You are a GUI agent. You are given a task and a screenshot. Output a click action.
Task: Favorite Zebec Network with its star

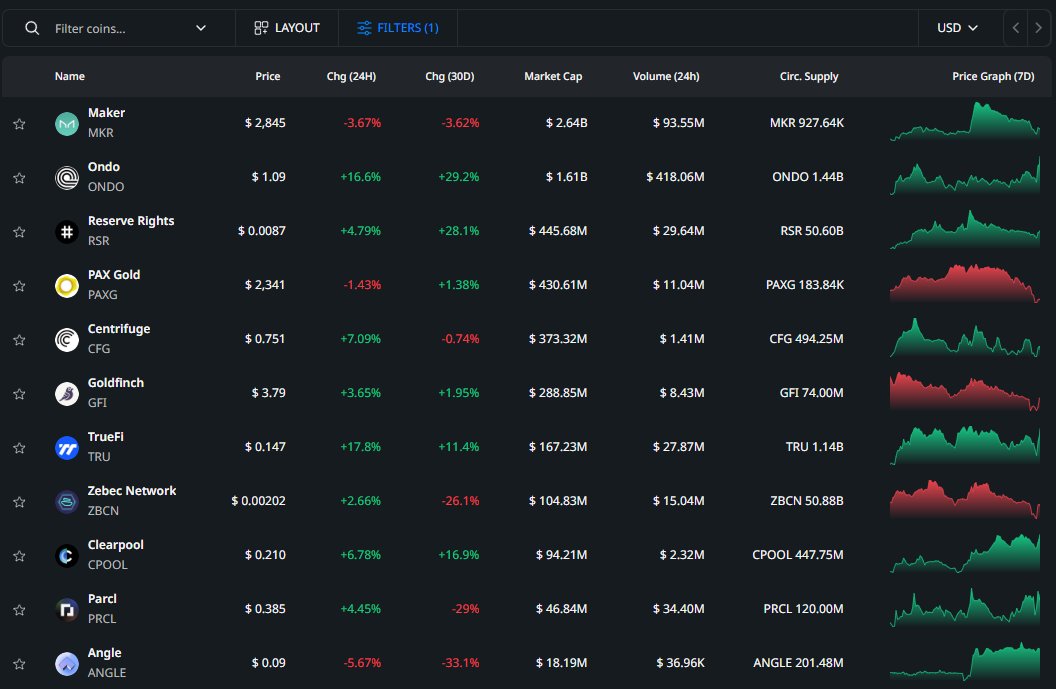20,502
